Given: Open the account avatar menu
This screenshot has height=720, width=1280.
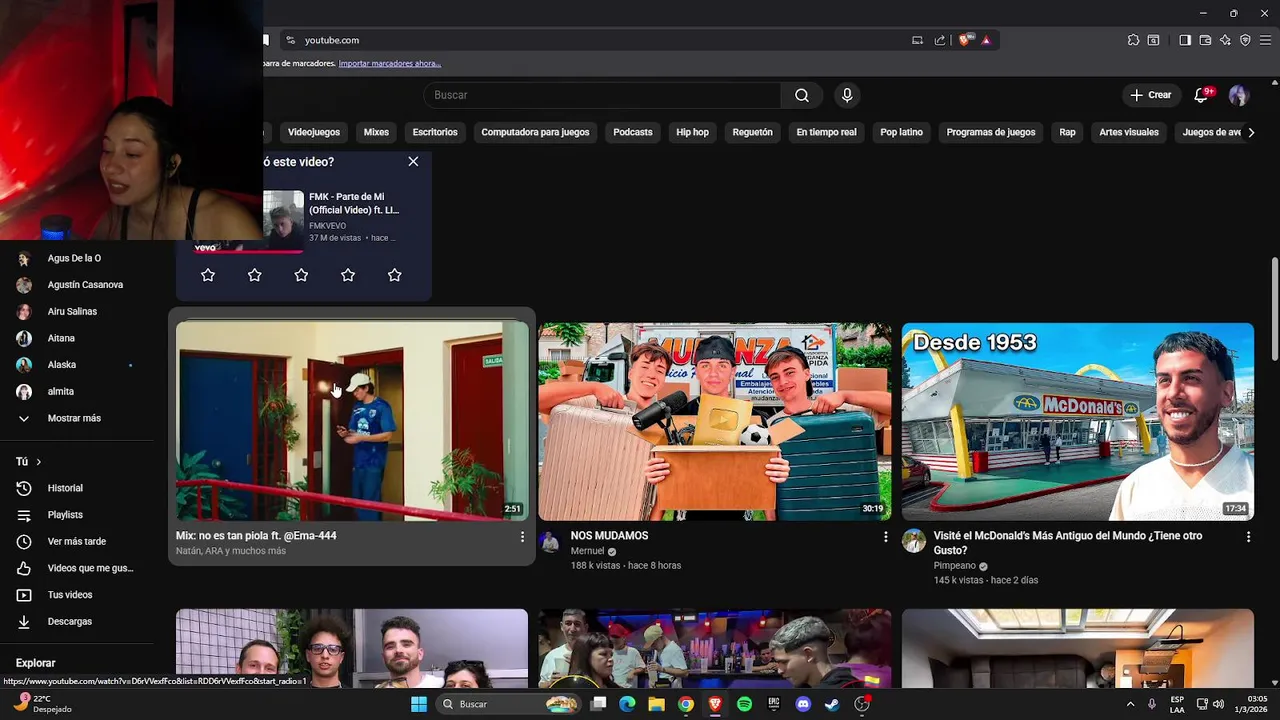Looking at the screenshot, I should pyautogui.click(x=1239, y=95).
